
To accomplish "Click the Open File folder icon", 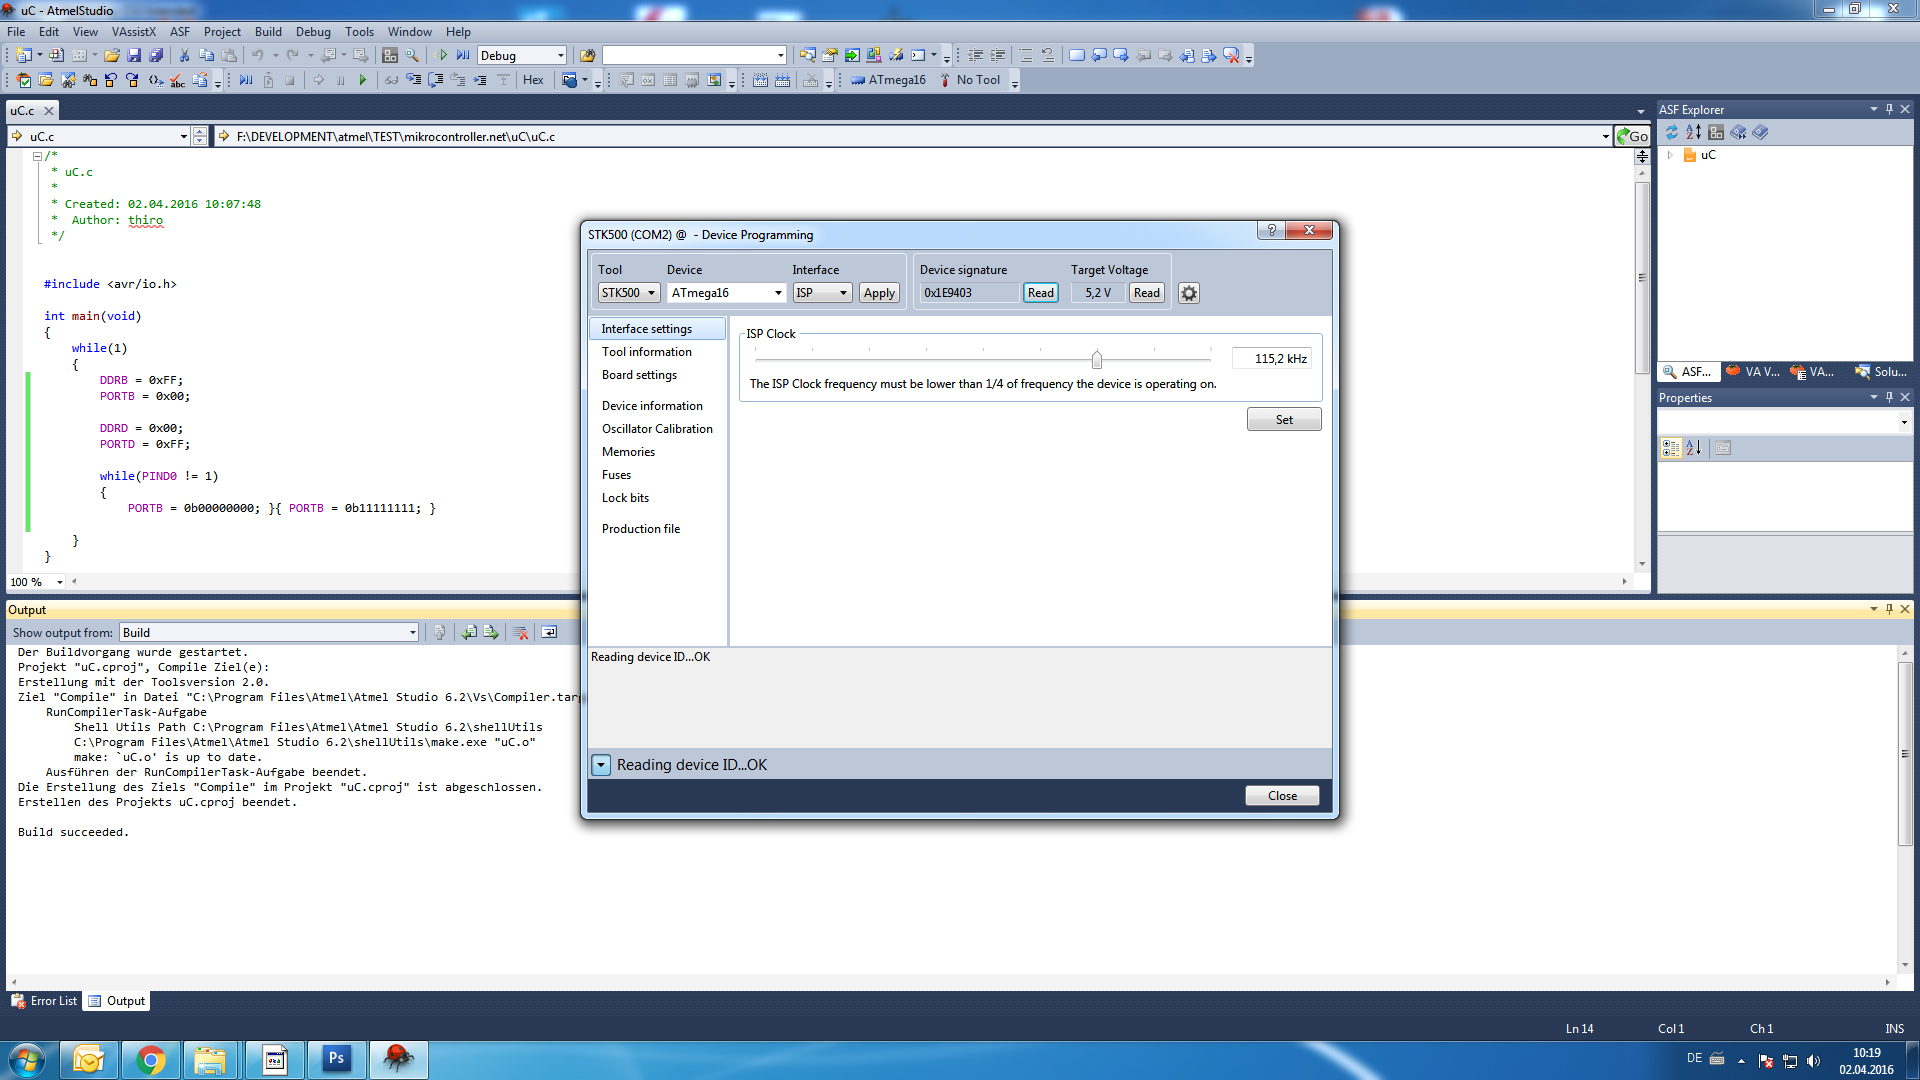I will 112,56.
